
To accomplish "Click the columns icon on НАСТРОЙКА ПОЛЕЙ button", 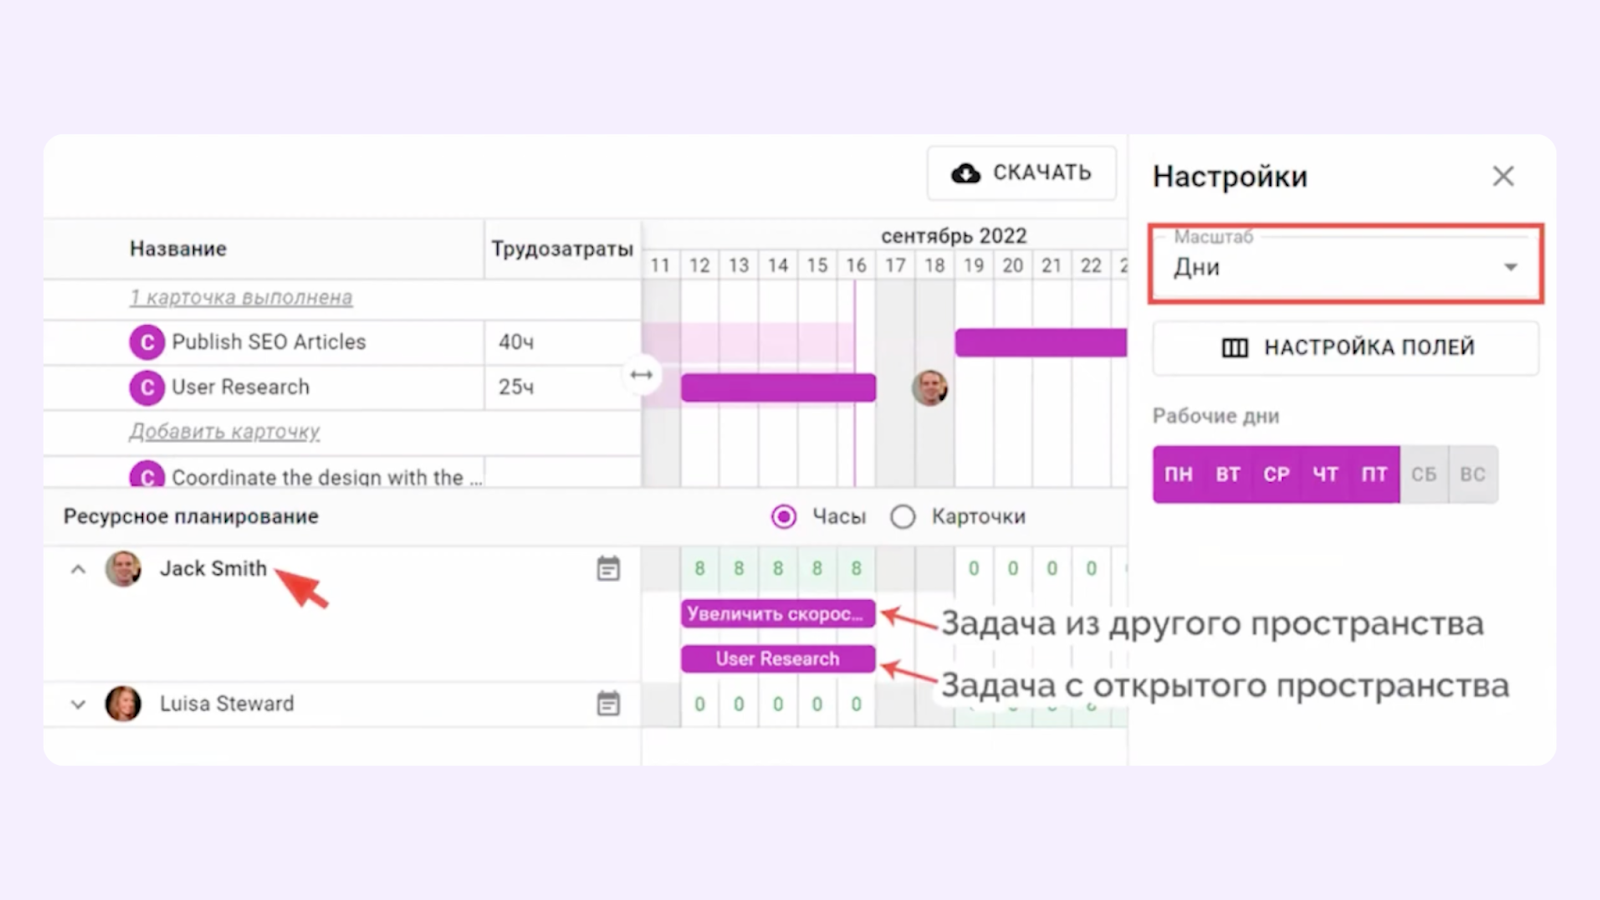I will point(1233,348).
